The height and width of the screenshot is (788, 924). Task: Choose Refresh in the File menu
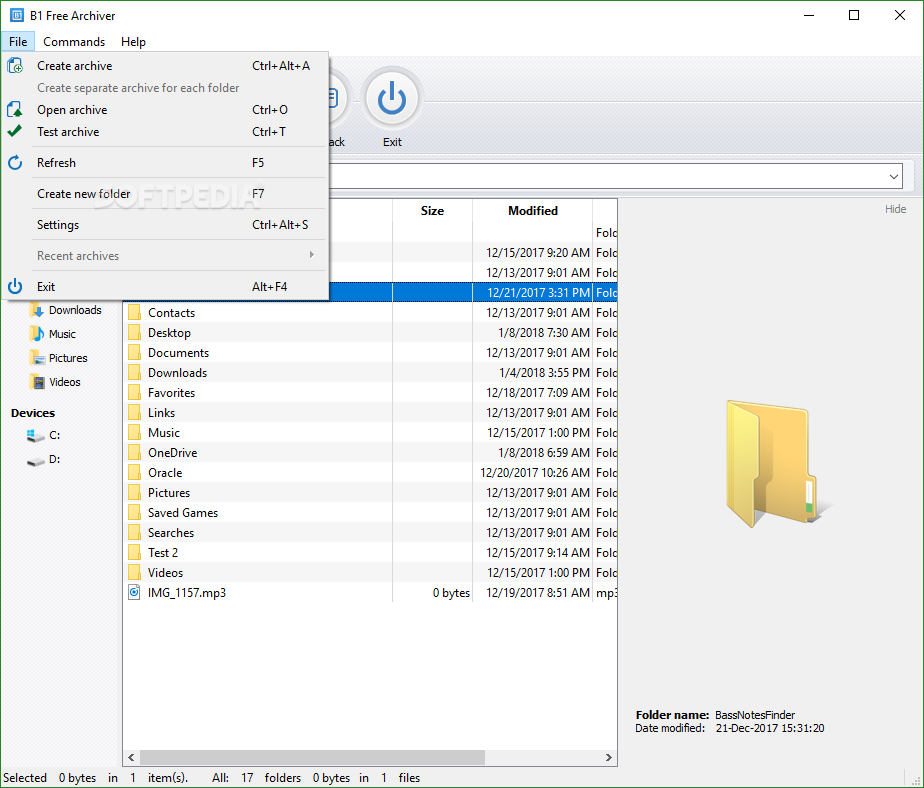point(165,163)
